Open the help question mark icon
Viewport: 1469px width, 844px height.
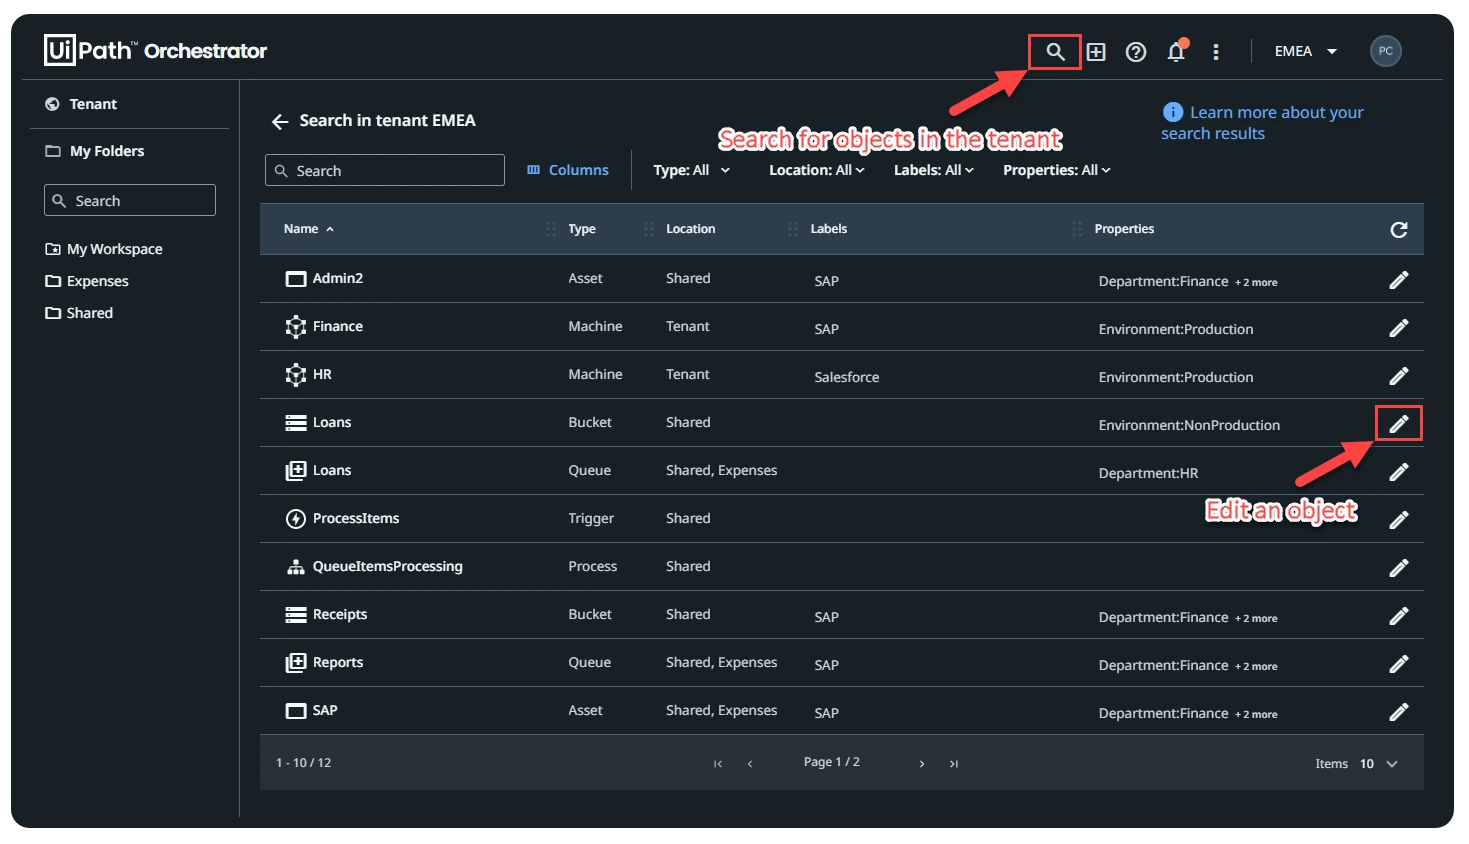pyautogui.click(x=1136, y=52)
